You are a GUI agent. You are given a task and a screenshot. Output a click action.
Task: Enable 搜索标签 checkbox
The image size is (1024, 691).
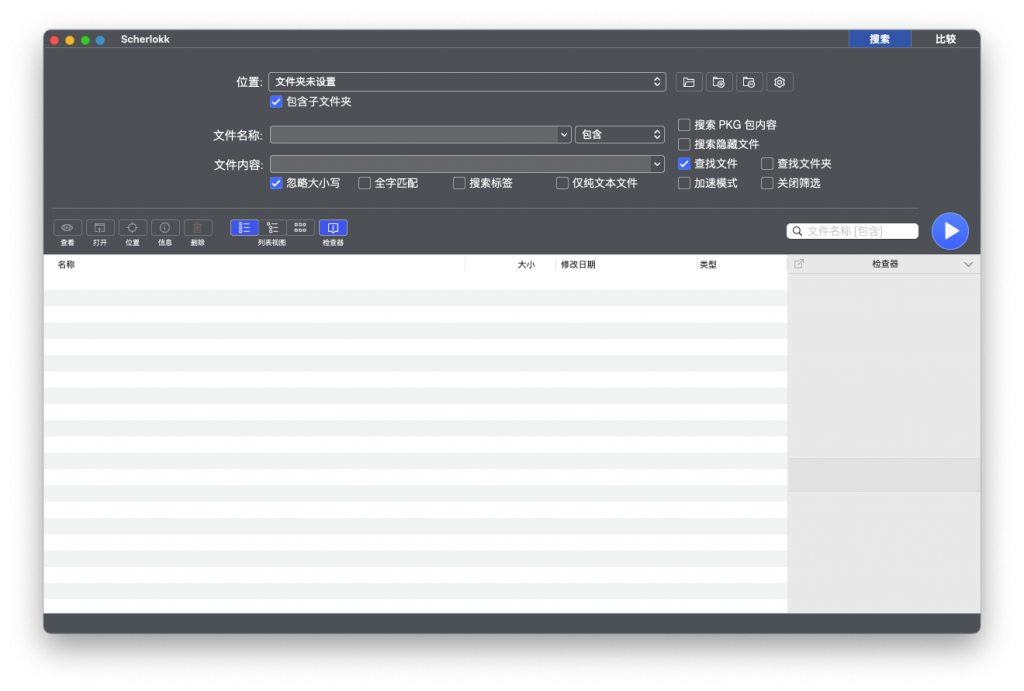[x=459, y=184]
